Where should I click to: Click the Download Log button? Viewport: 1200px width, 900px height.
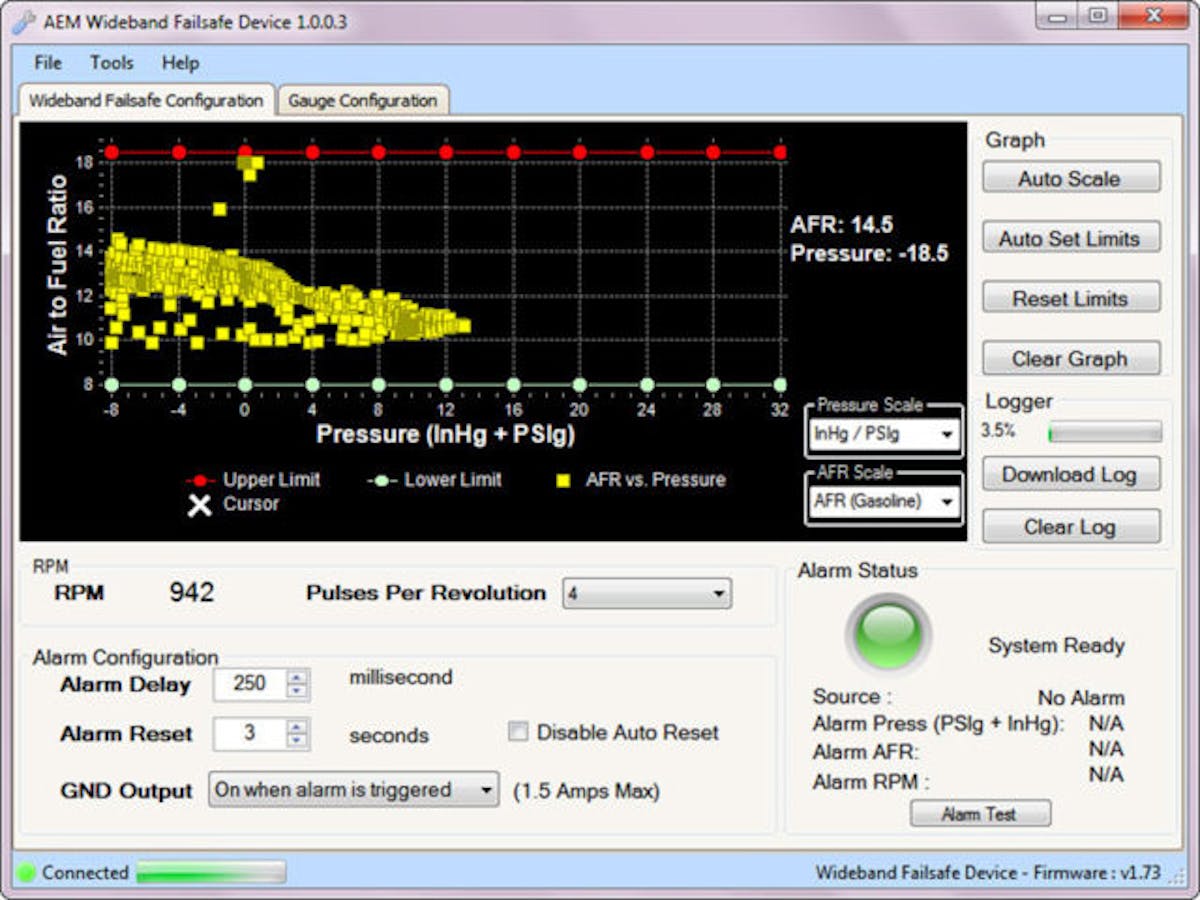(x=1070, y=474)
